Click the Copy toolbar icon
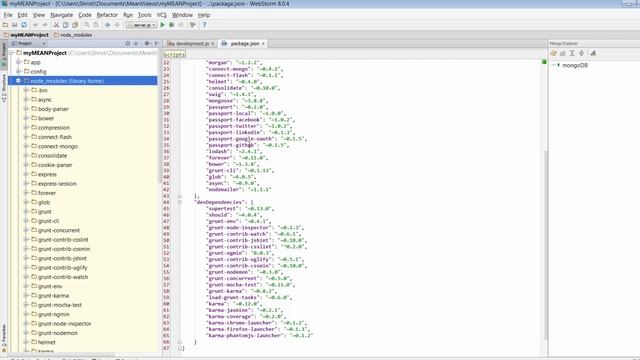Viewport: 640px width, 360px height. coord(66,25)
